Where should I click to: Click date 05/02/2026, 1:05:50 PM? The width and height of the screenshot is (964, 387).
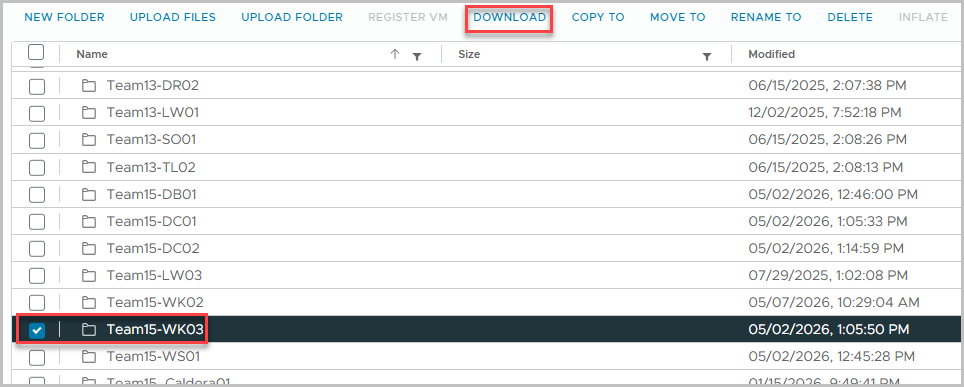[x=829, y=330]
